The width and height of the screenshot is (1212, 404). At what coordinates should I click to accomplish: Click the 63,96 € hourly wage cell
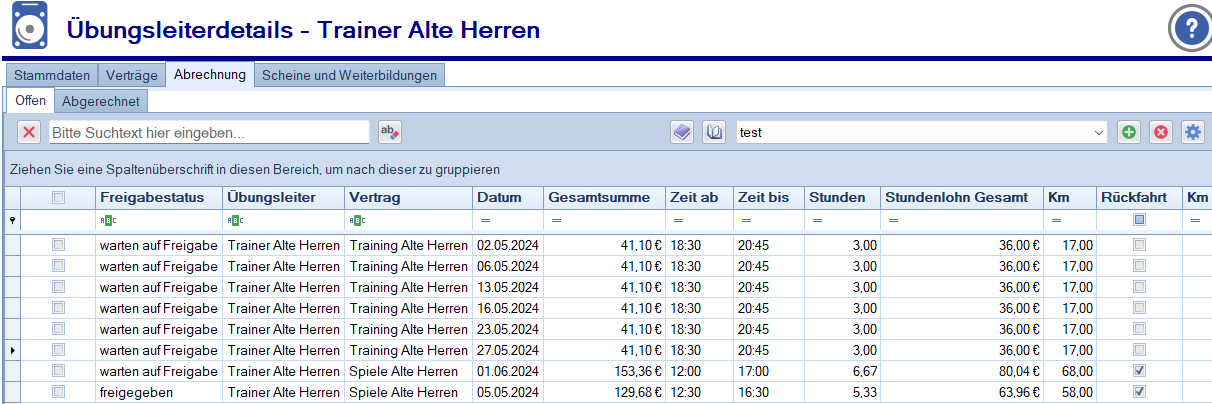point(962,392)
